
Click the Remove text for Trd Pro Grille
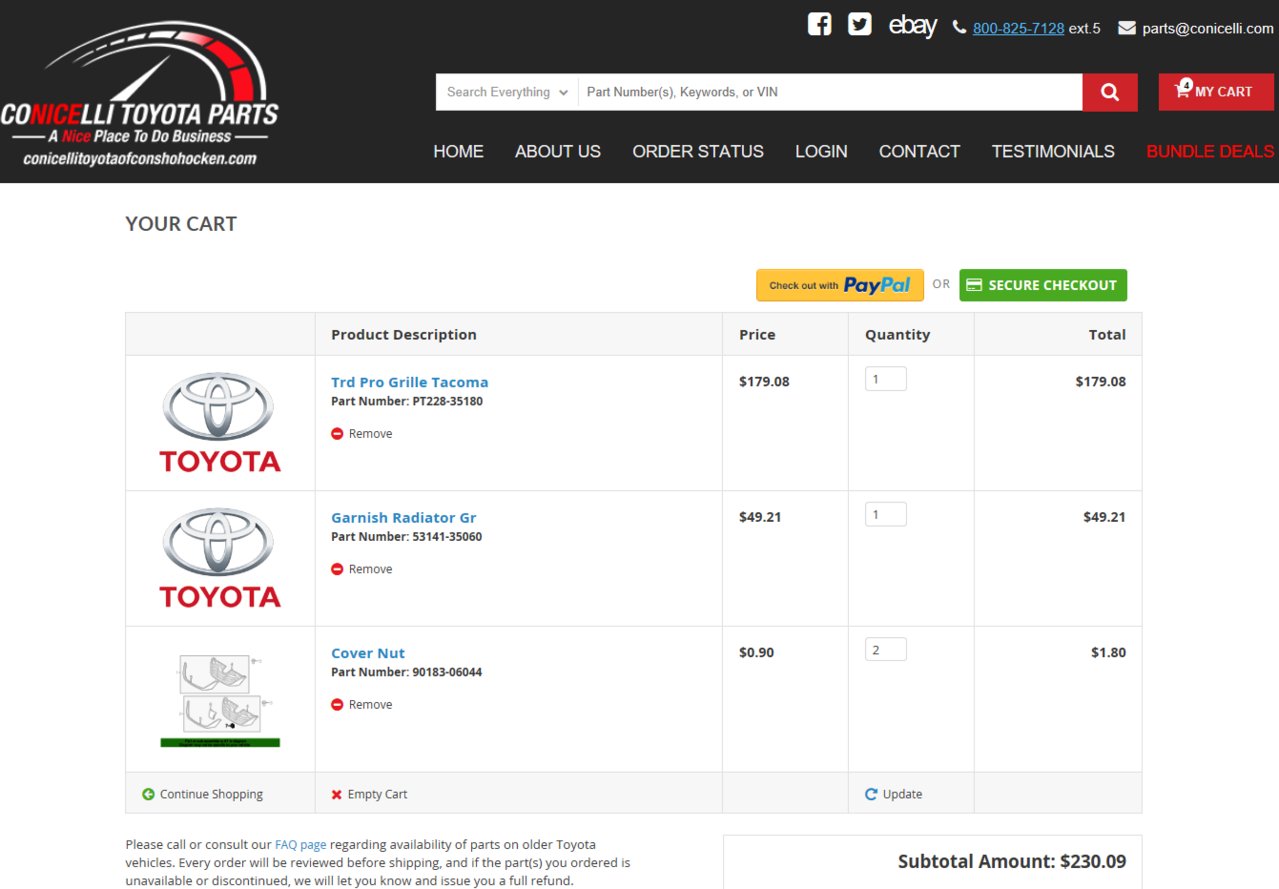click(370, 434)
